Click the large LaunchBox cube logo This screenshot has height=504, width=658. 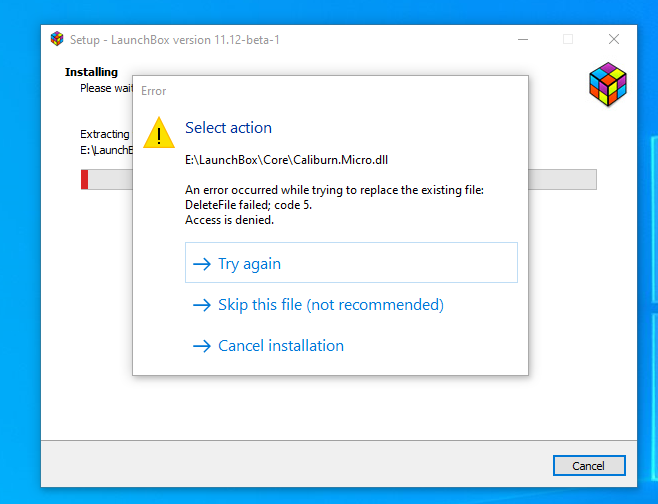click(608, 84)
